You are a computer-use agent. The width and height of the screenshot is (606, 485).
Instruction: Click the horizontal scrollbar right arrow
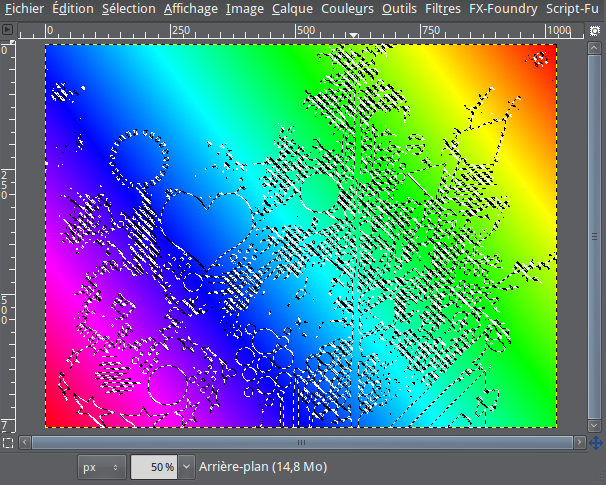click(578, 441)
